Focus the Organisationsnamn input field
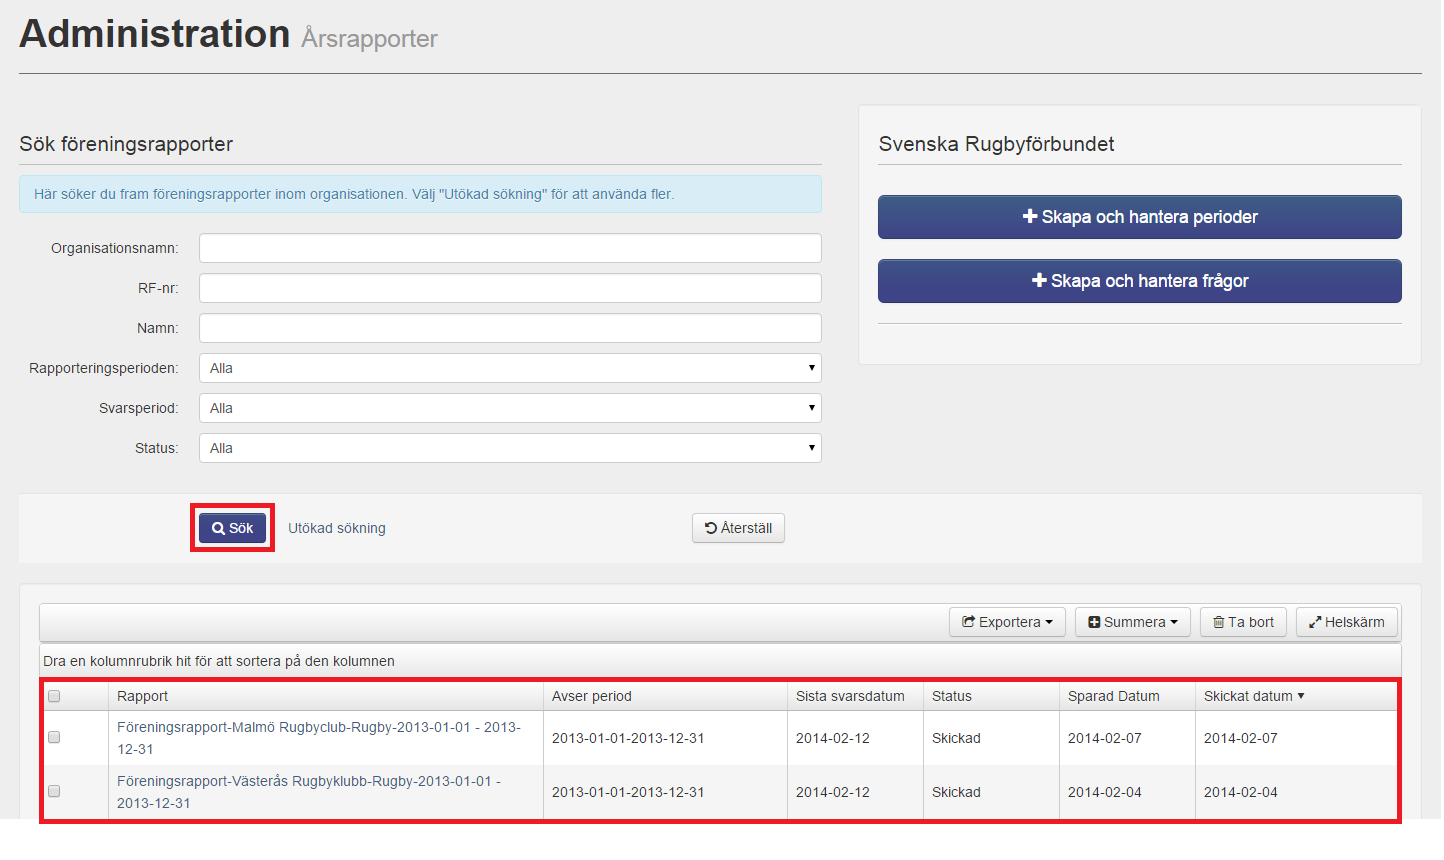Viewport: 1444px width, 860px height. 510,248
